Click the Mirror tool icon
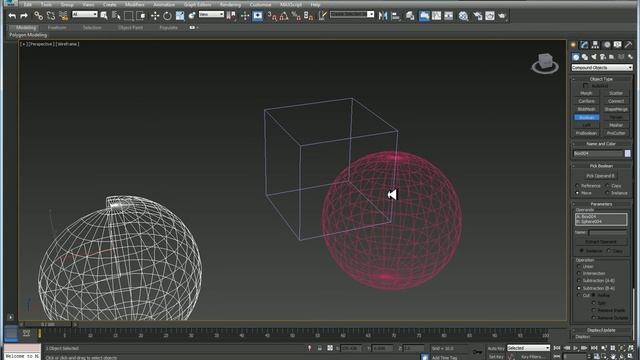This screenshot has width=640, height=360. [383, 16]
